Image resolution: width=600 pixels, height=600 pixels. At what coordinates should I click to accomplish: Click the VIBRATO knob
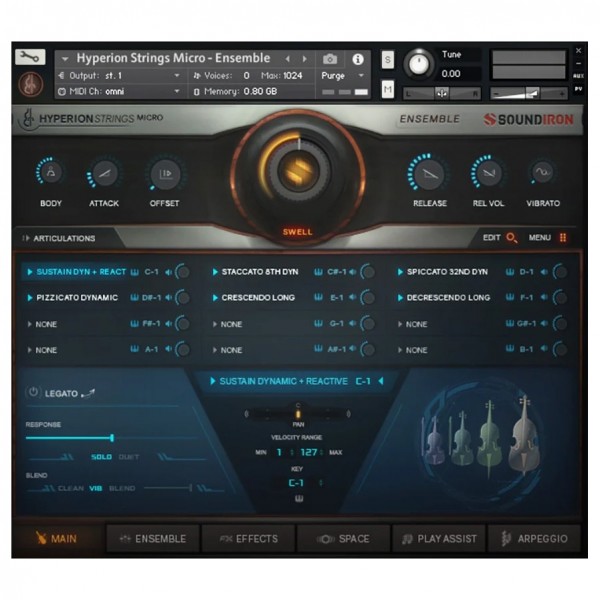542,172
